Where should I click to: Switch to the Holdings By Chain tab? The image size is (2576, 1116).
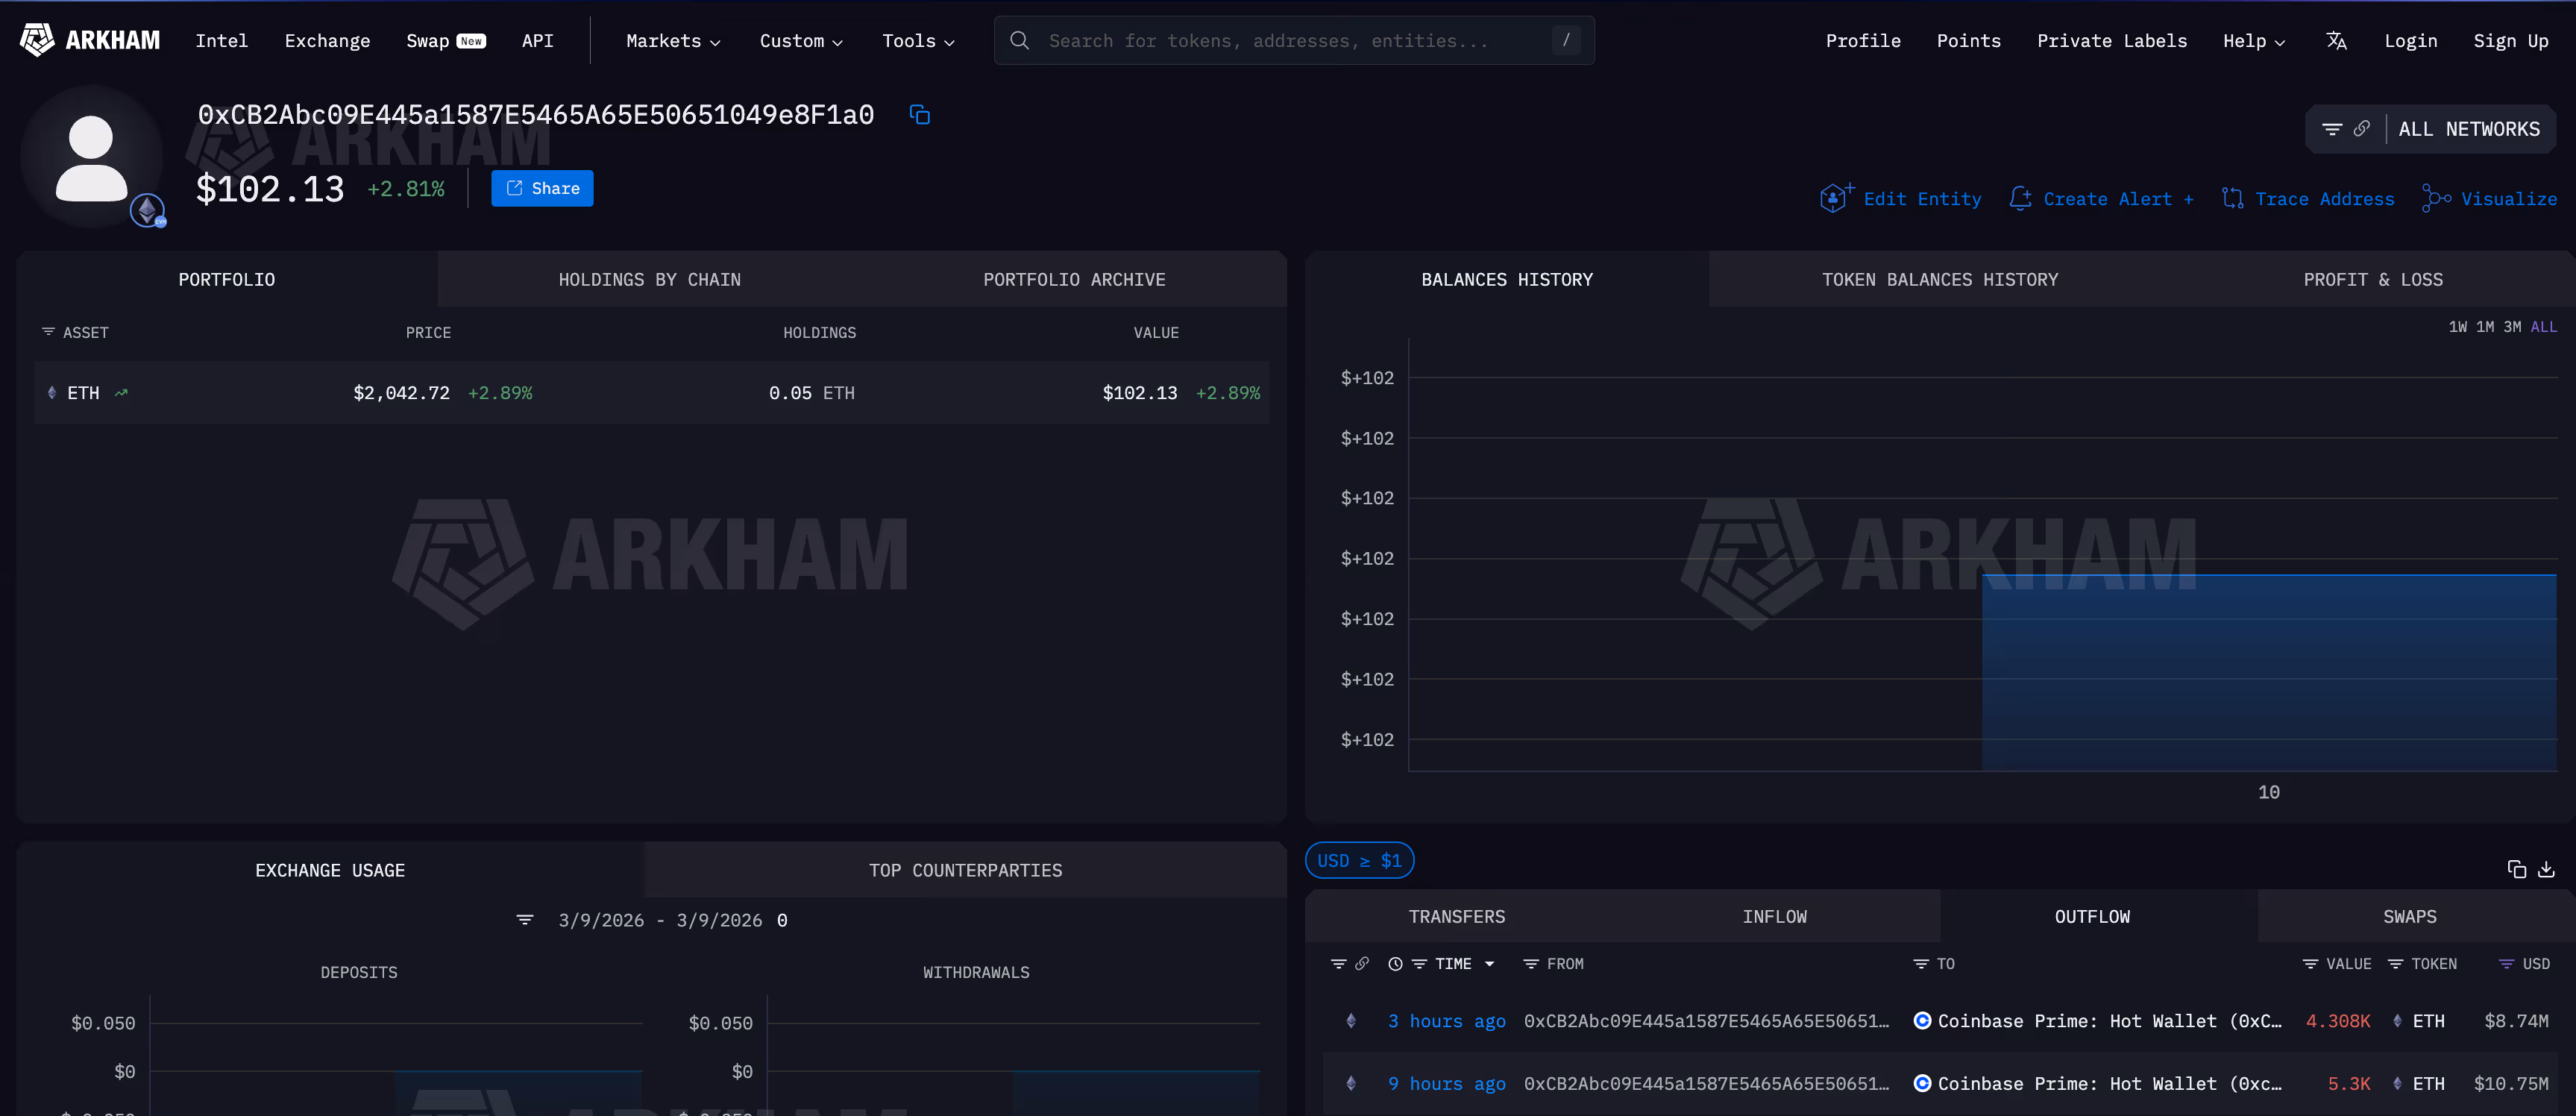click(x=649, y=280)
